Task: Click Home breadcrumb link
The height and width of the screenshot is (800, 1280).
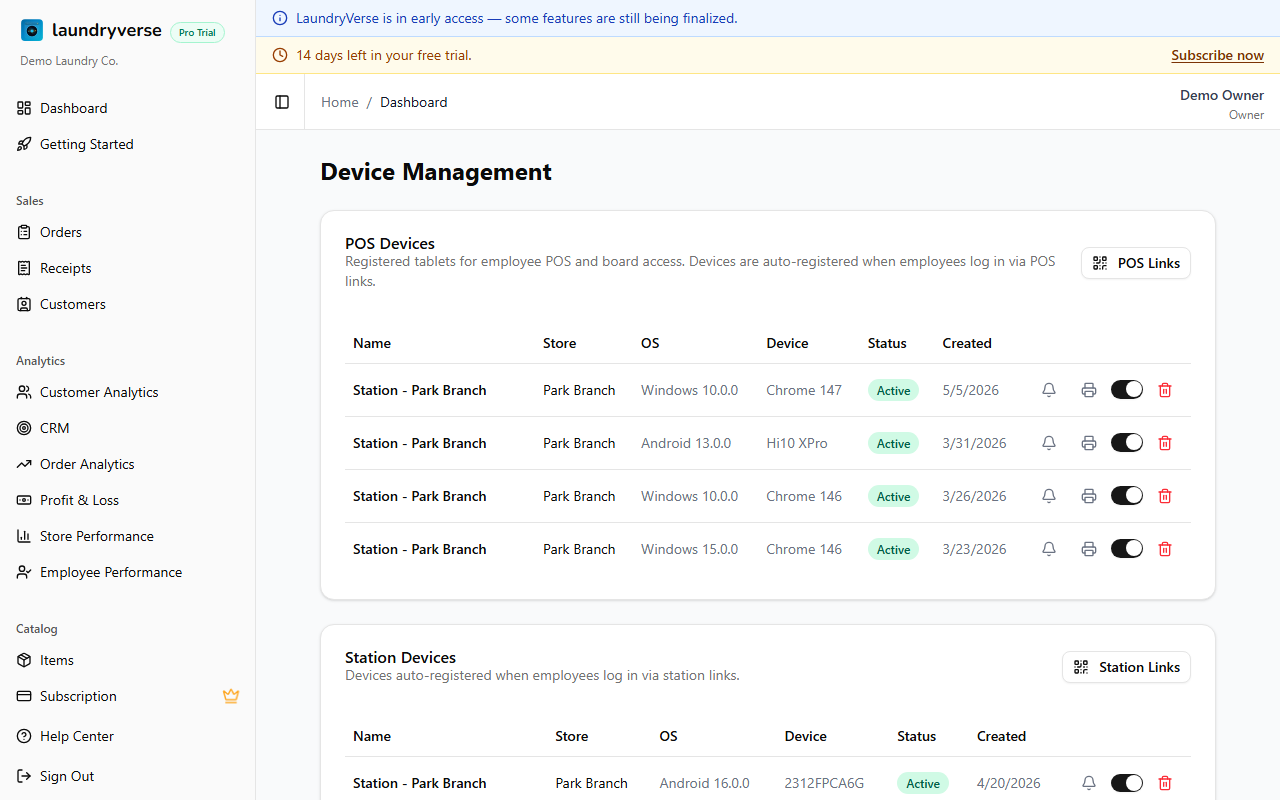Action: click(x=340, y=102)
